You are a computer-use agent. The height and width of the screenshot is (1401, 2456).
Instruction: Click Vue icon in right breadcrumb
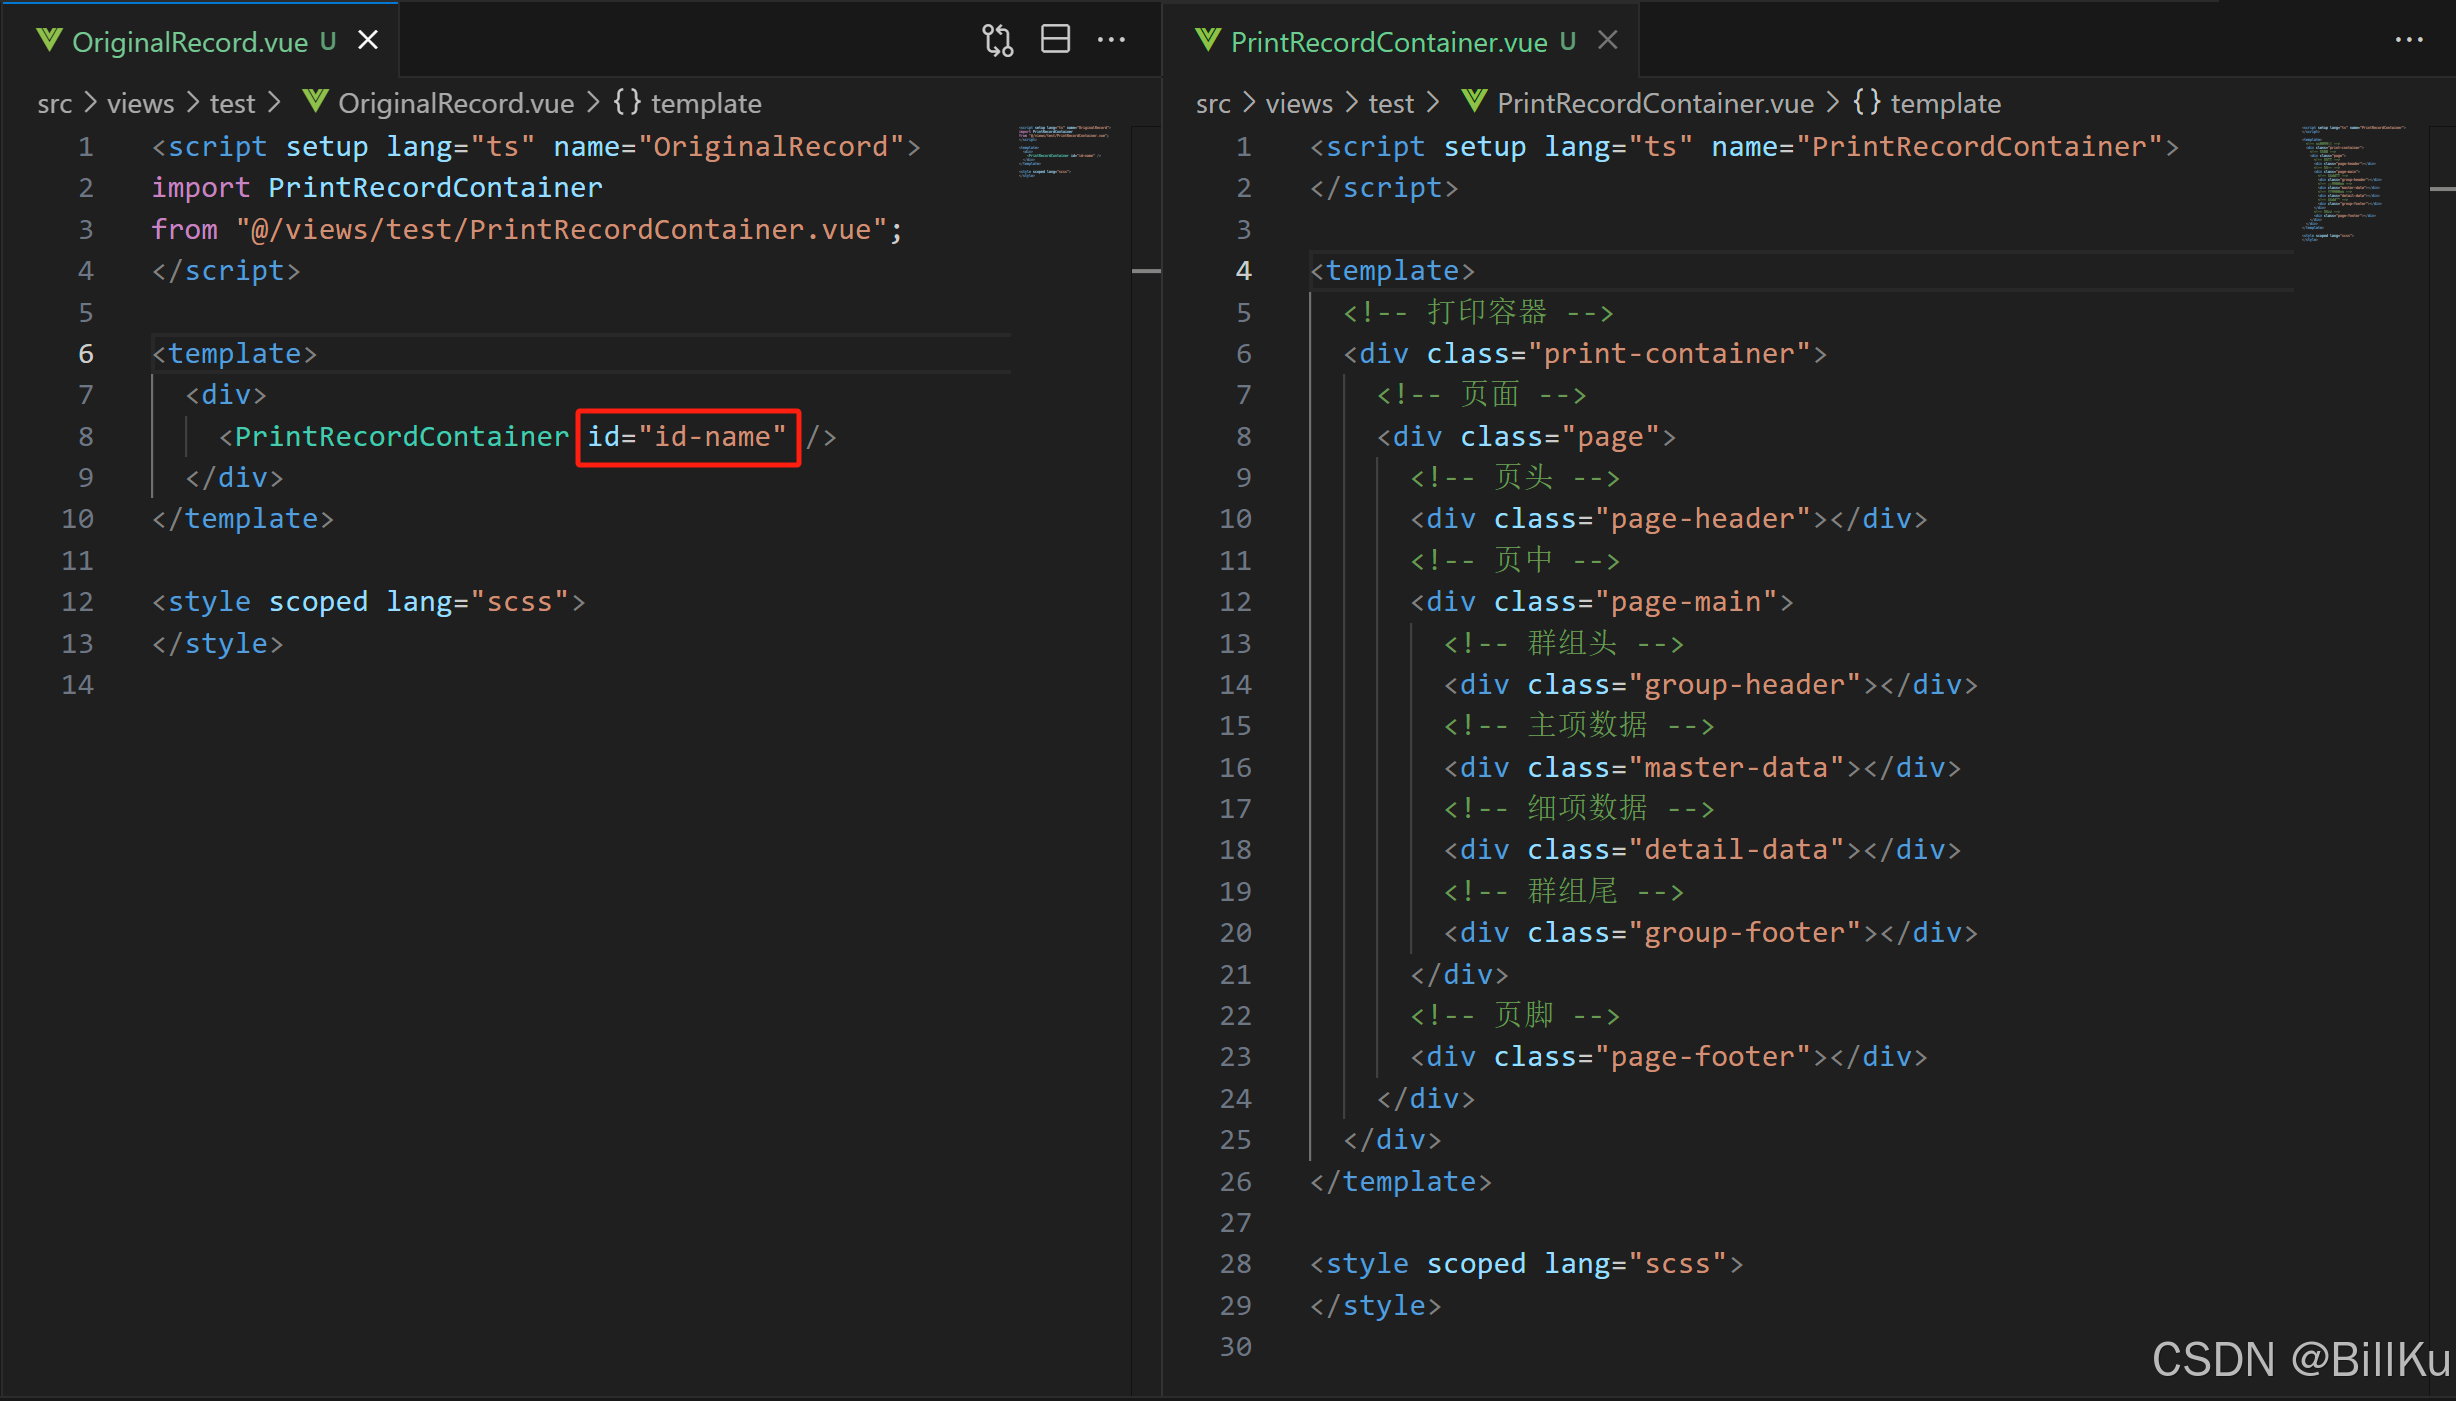1474,102
